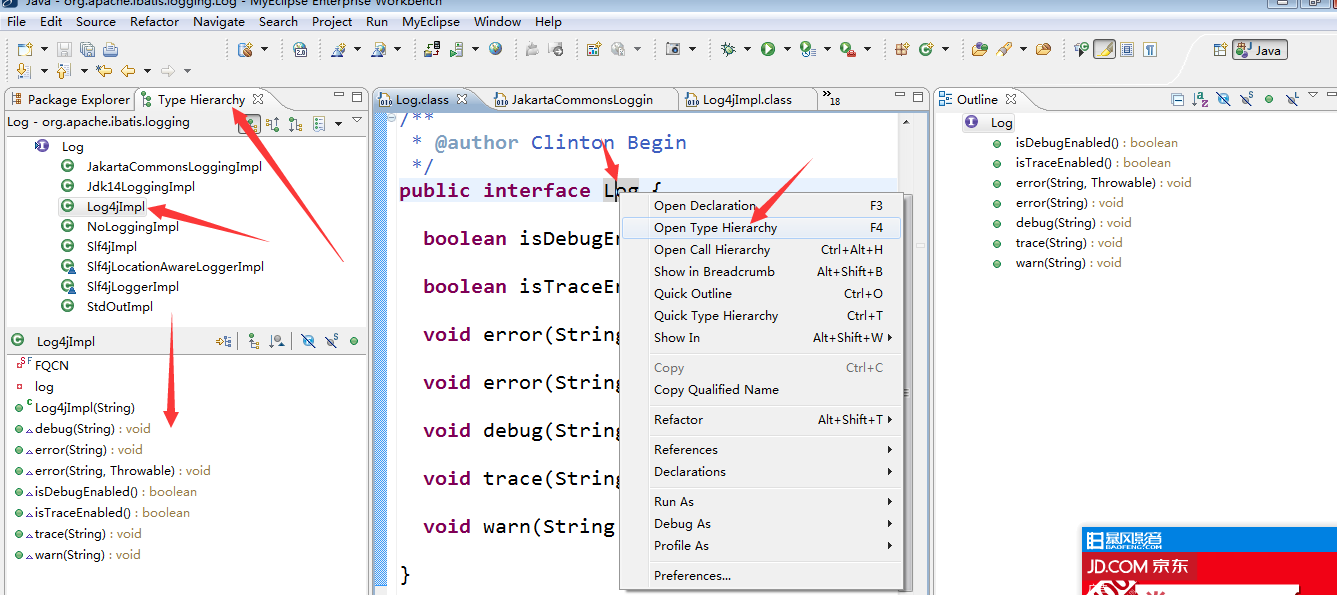Select Slf4jLoggerImpl in hierarchy tree
The height and width of the screenshot is (595, 1337).
(132, 287)
